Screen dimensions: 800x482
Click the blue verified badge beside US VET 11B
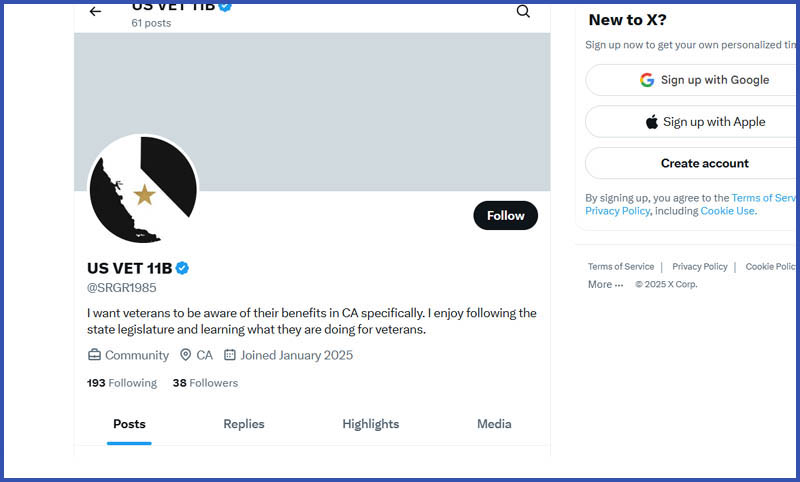coord(182,268)
